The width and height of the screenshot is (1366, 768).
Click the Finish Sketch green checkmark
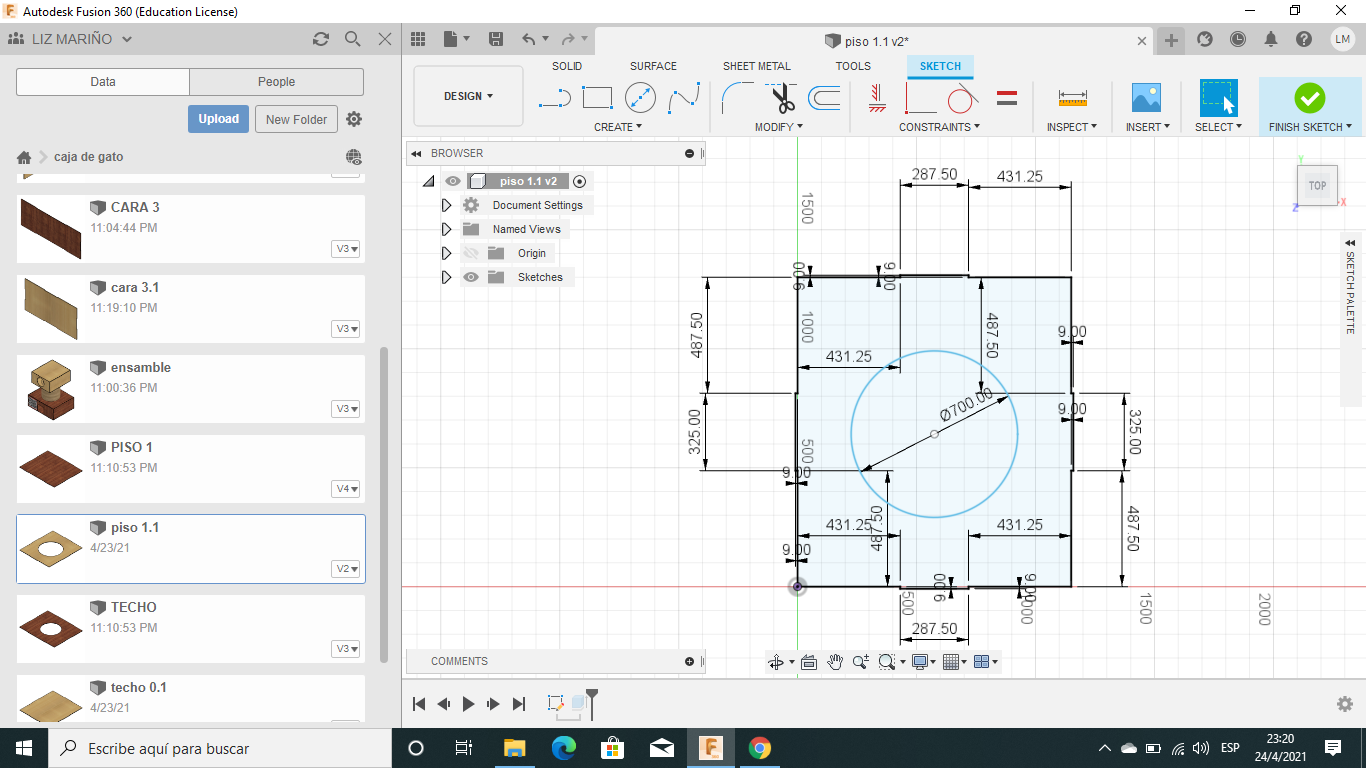(x=1309, y=98)
